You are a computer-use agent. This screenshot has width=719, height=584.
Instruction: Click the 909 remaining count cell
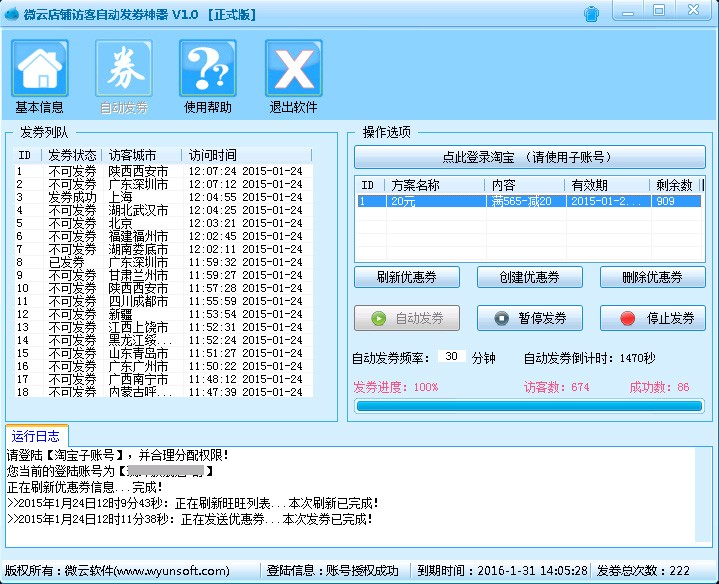676,201
